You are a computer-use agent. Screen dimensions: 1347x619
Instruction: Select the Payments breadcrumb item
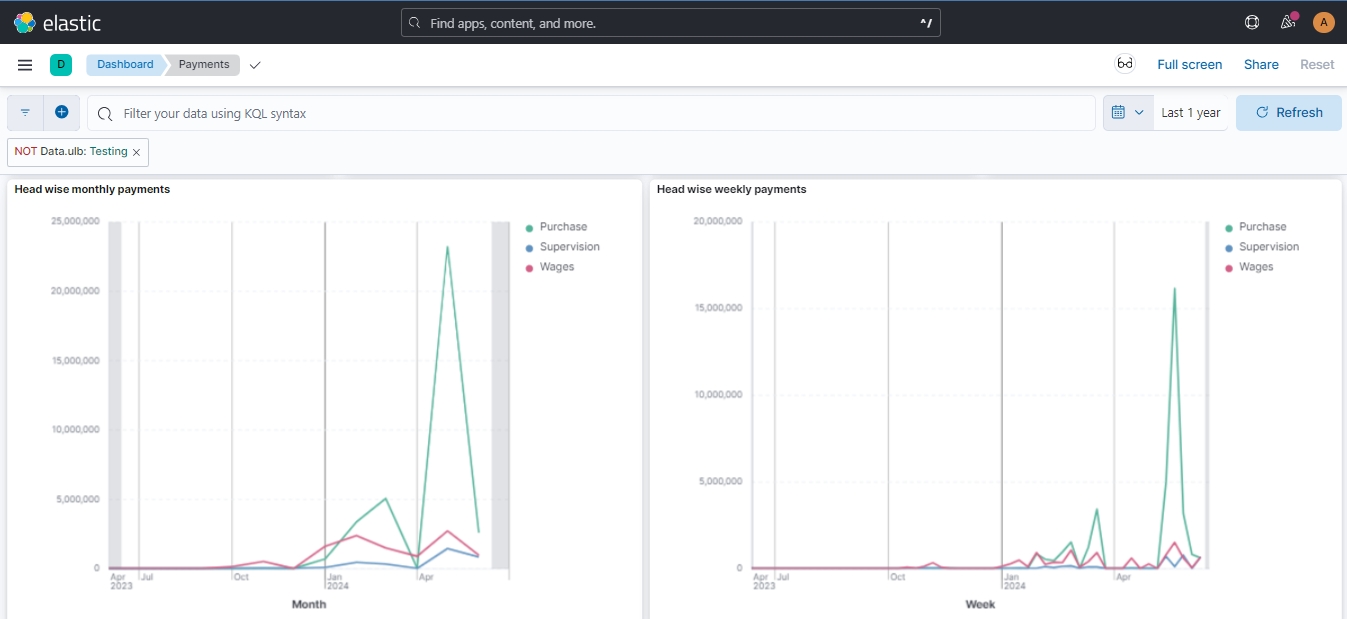[204, 65]
